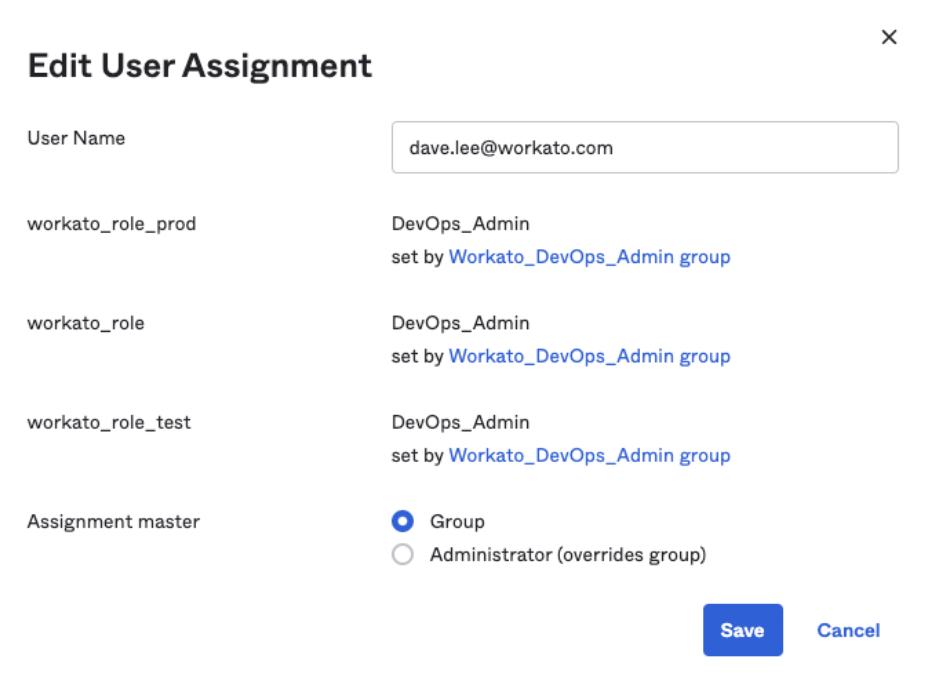Click the DevOps_Admin value for workato_role_test
The image size is (928, 684).
pyautogui.click(x=460, y=422)
